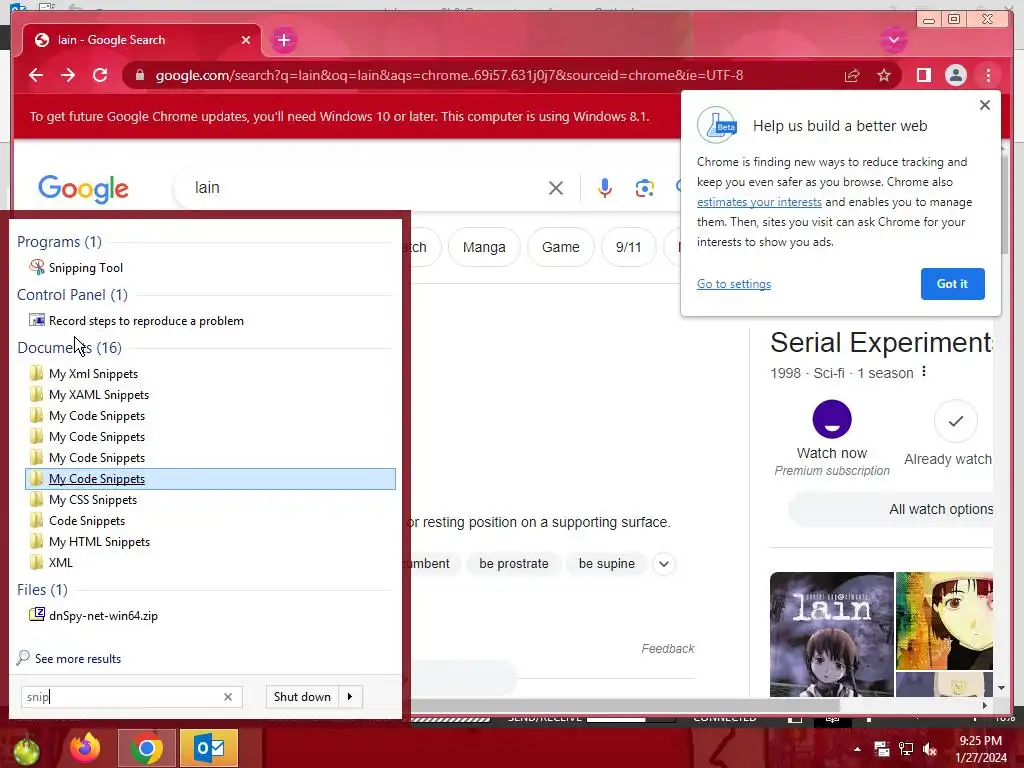Select the 9/11 filter chip
The image size is (1024, 768).
(x=628, y=248)
